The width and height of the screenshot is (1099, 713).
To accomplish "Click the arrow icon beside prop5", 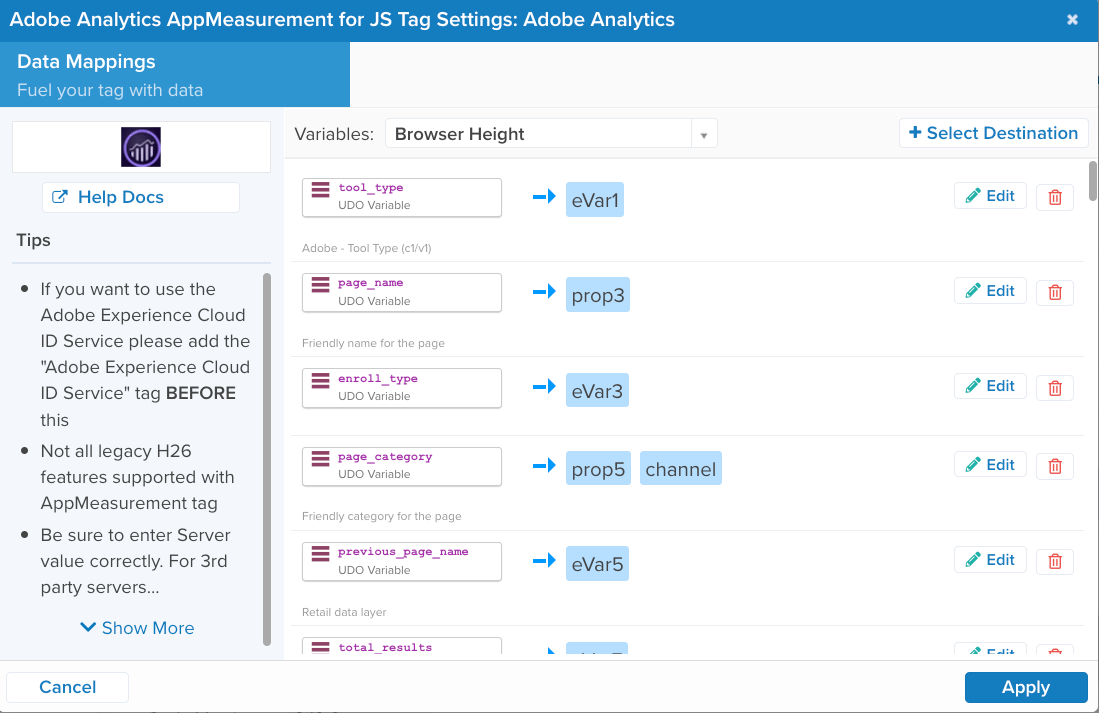I will click(x=544, y=466).
